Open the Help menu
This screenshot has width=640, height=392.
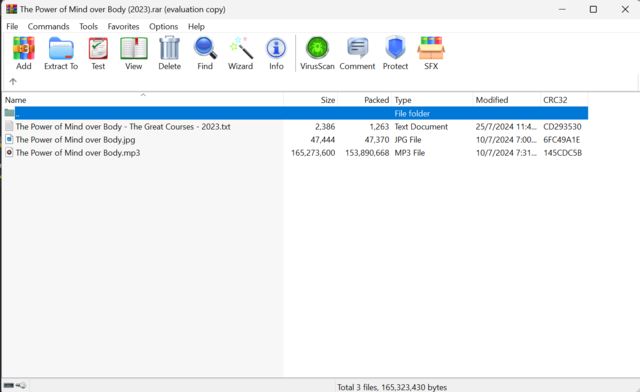196,27
